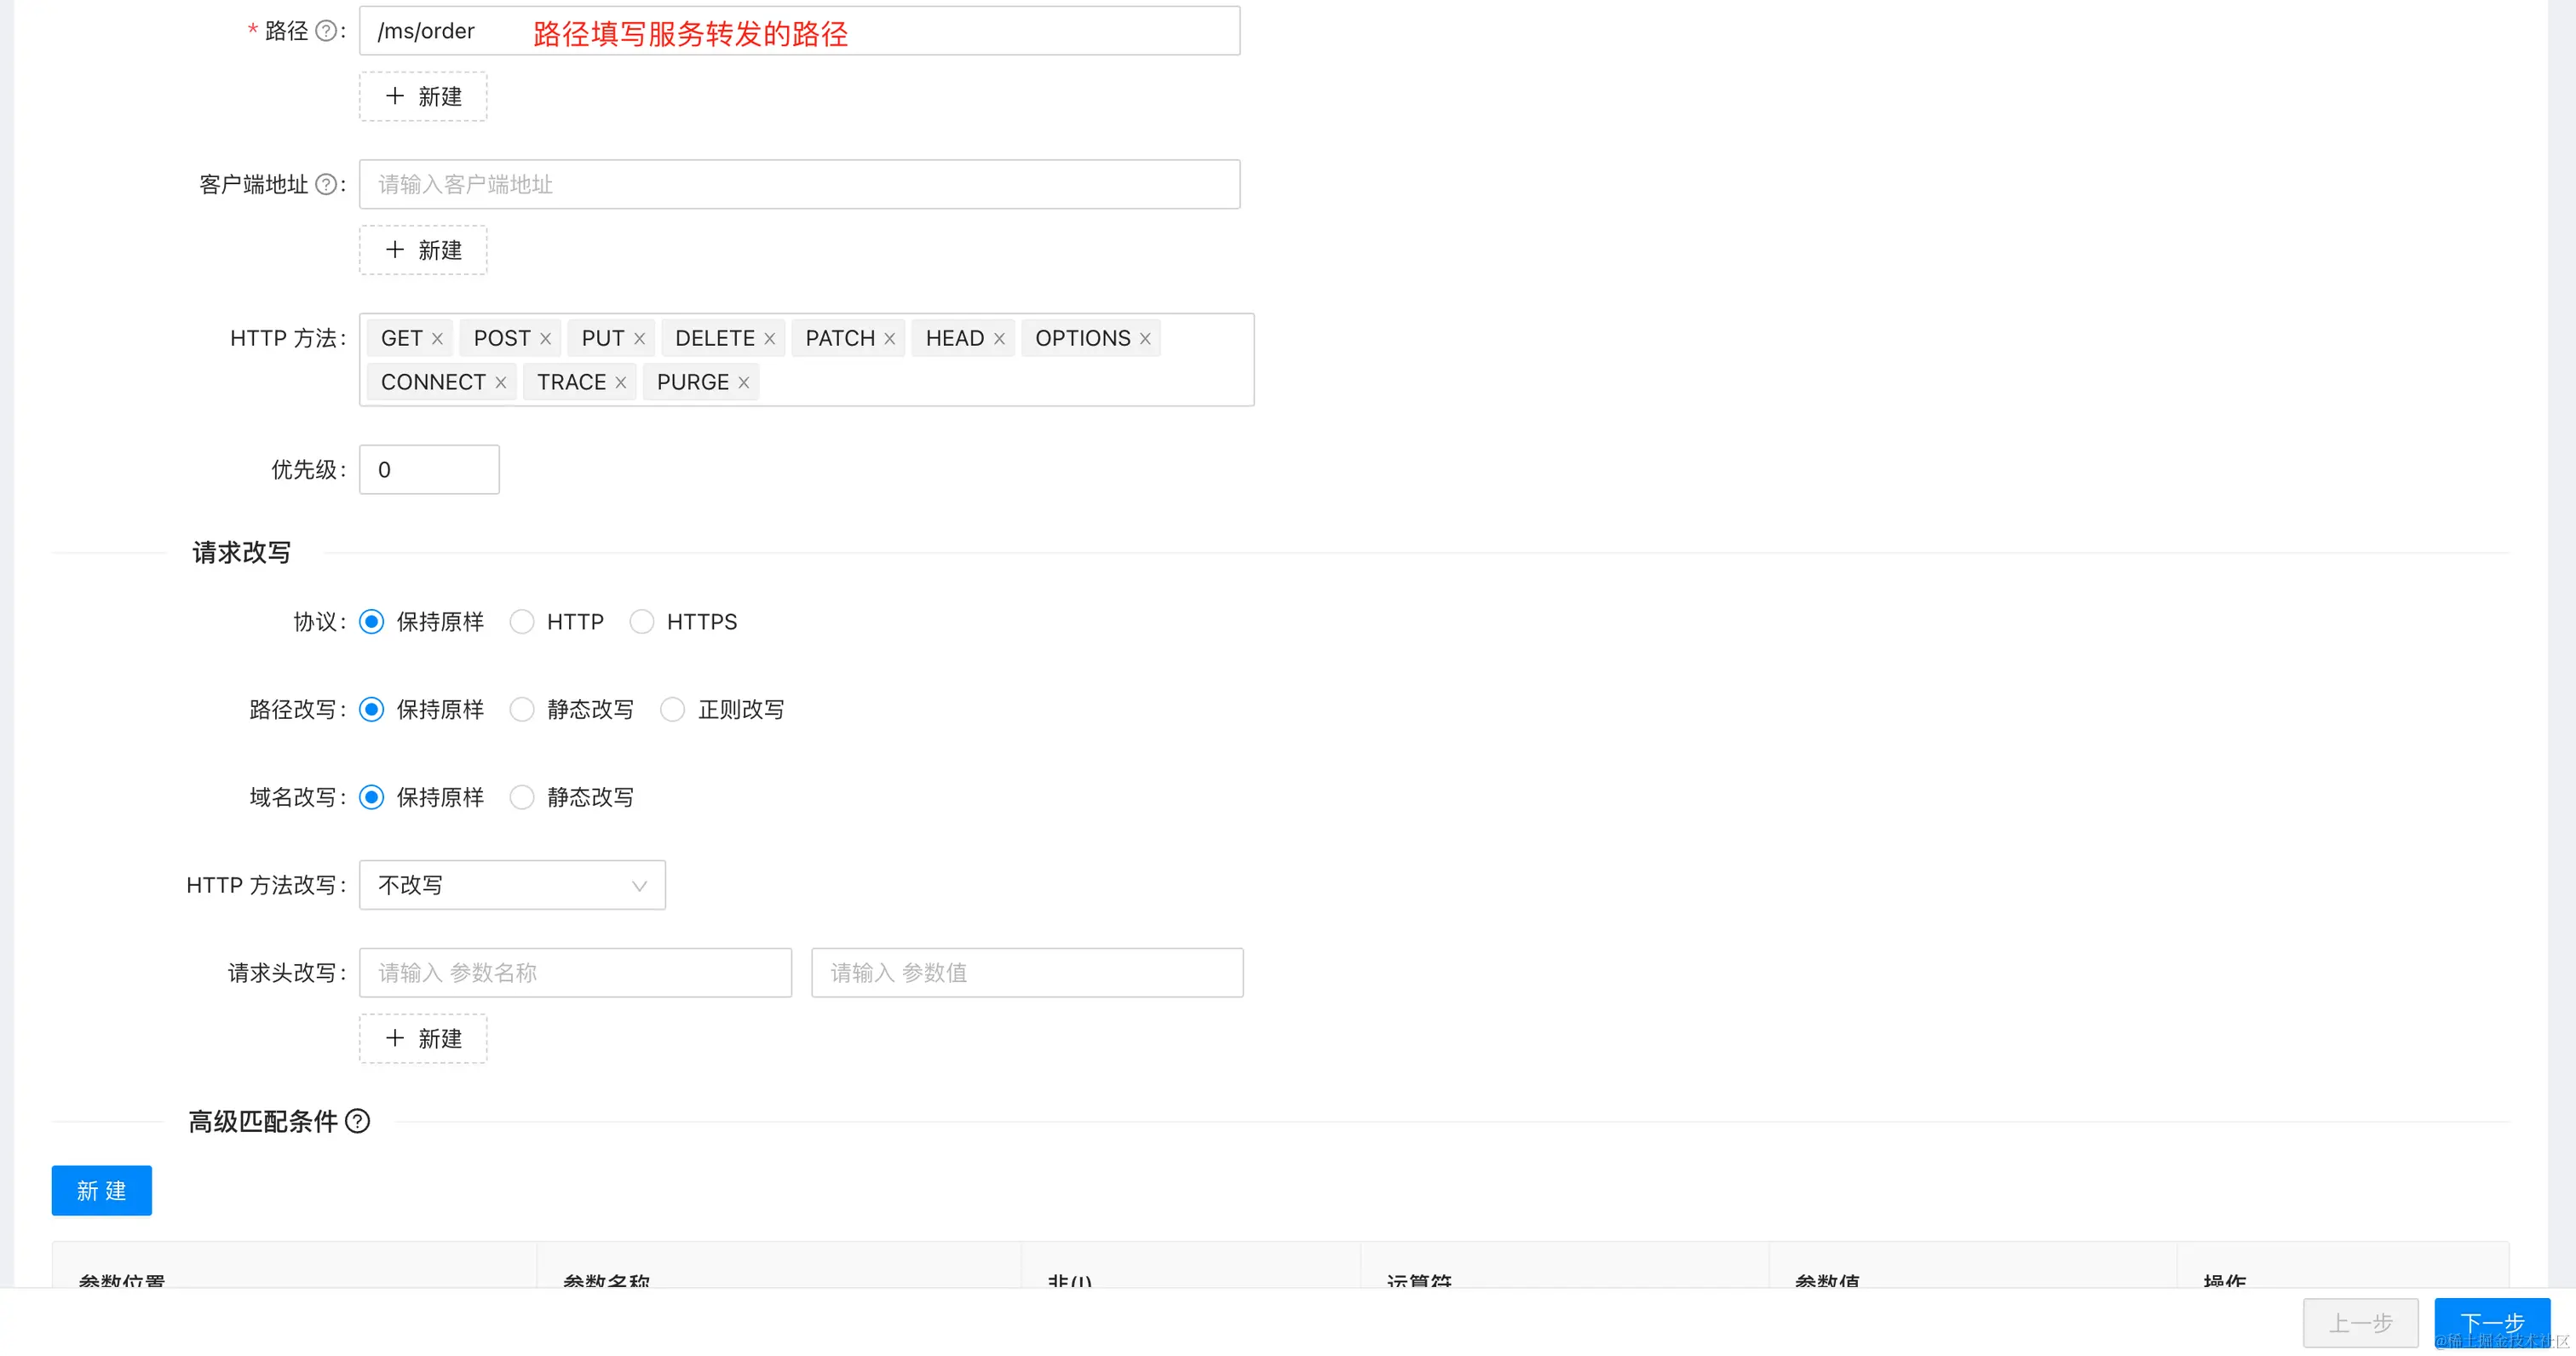Select HTTP protocol radio option
This screenshot has height=1356, width=2576.
pyautogui.click(x=522, y=622)
